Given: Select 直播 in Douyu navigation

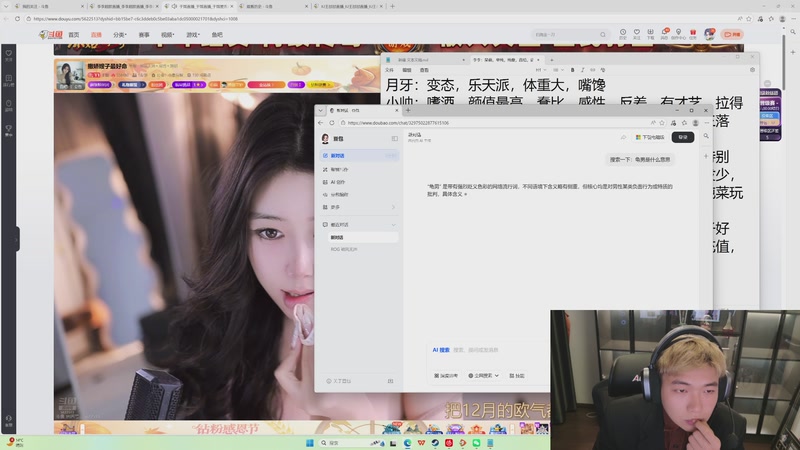Looking at the screenshot, I should pyautogui.click(x=96, y=35).
